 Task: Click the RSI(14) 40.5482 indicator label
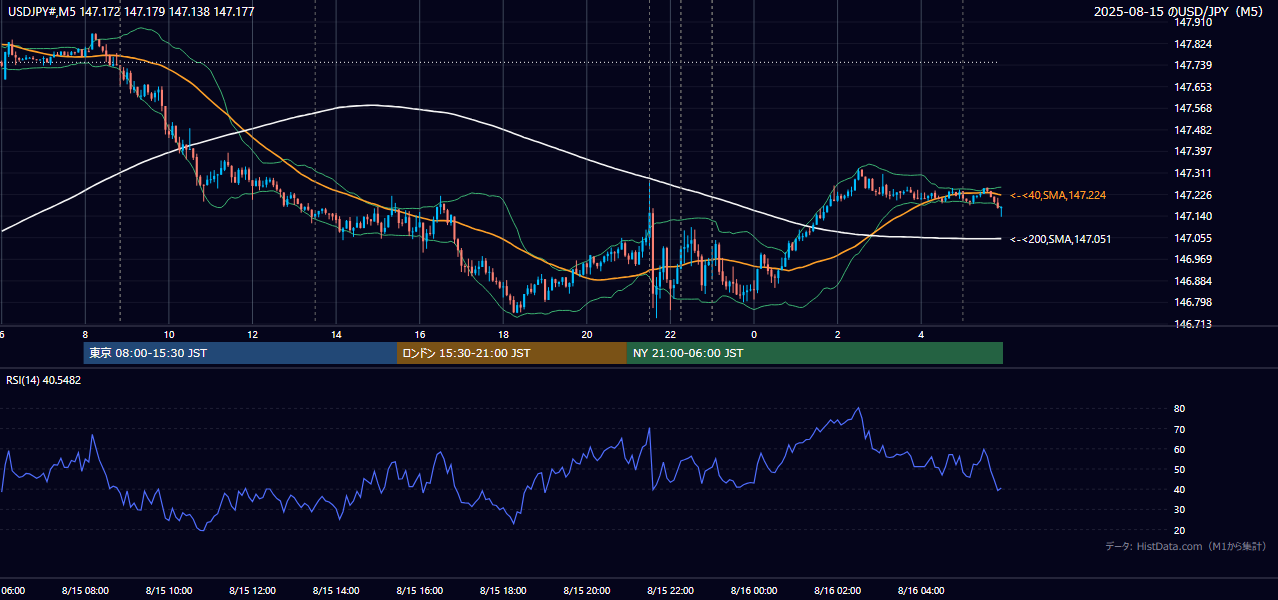[x=44, y=380]
